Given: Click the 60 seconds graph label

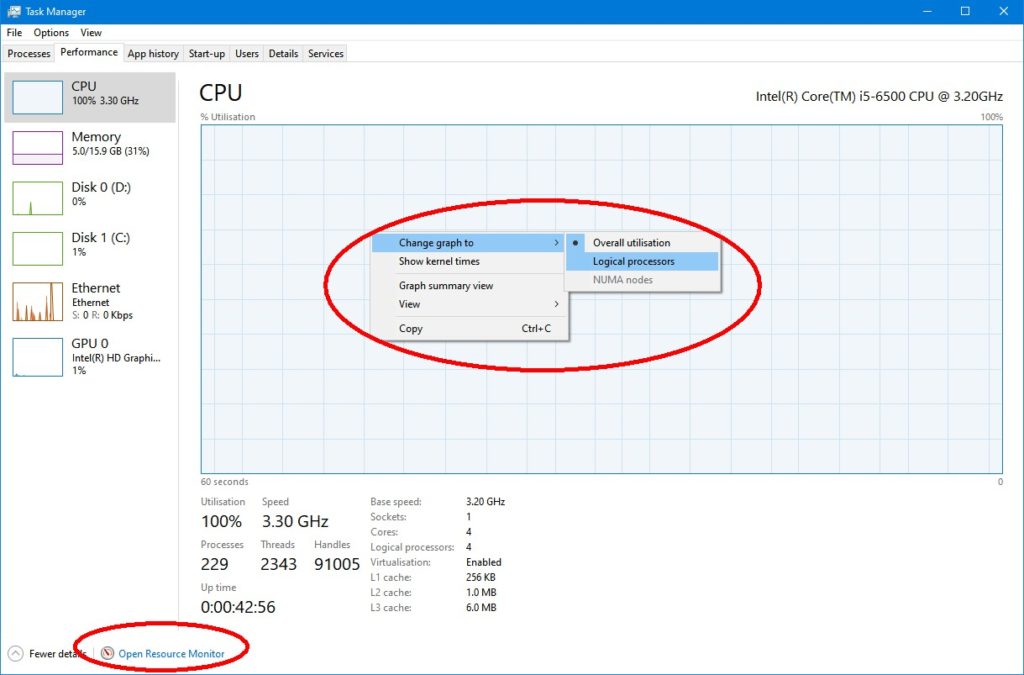Looking at the screenshot, I should point(225,482).
